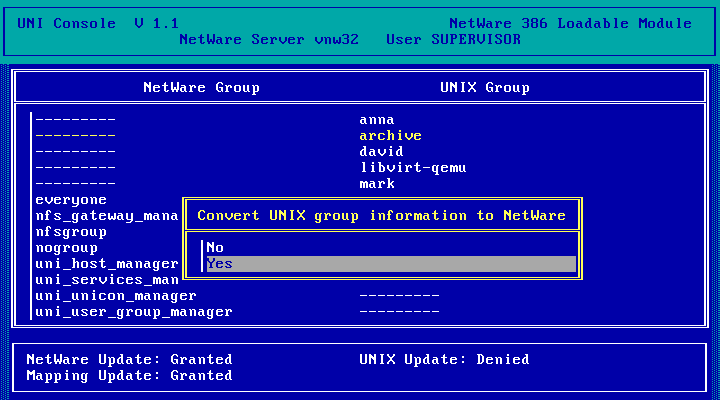Click the Convert UNIX group information title
This screenshot has width=720, height=400.
point(381,216)
